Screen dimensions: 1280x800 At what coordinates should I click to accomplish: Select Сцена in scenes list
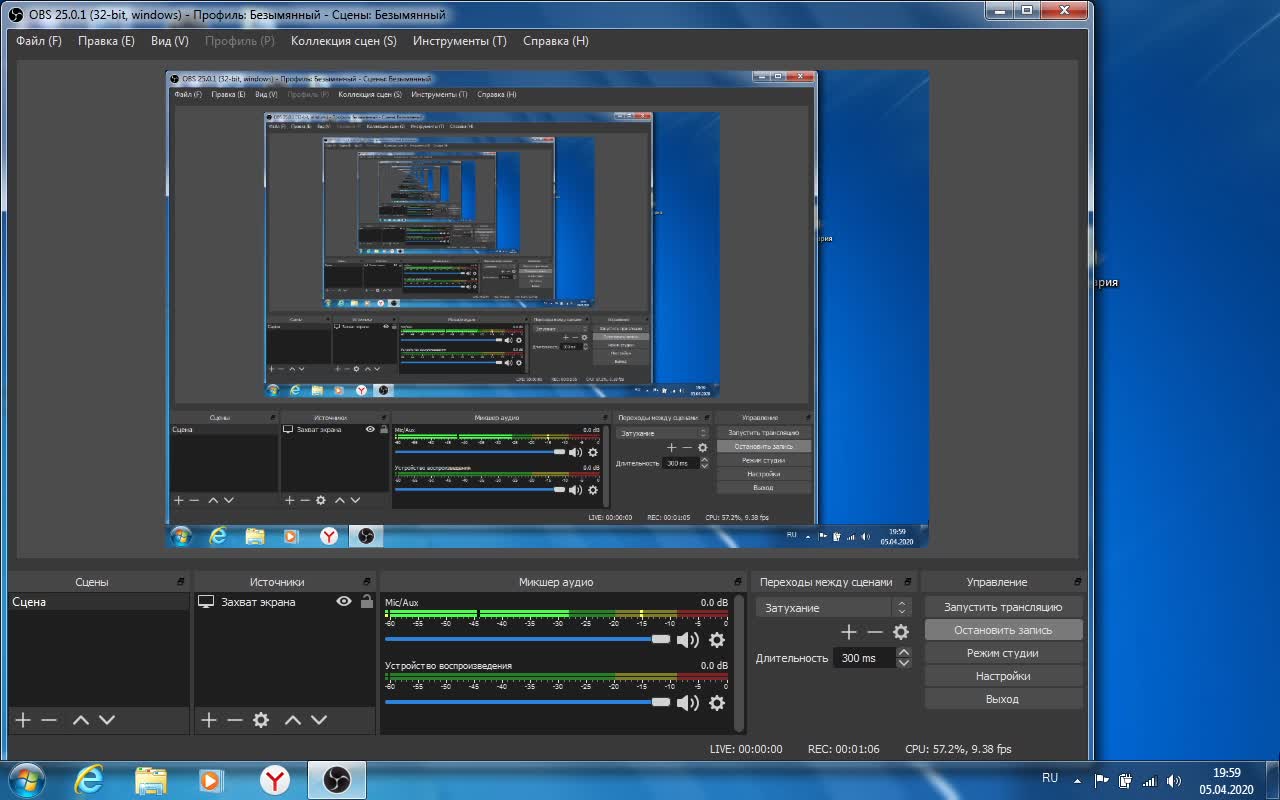tap(99, 602)
